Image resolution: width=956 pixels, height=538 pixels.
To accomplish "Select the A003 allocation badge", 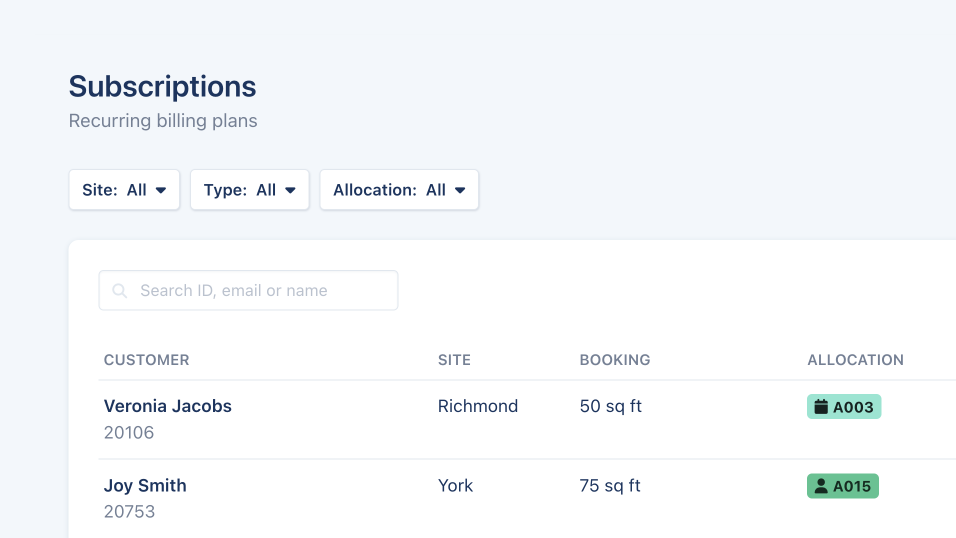I will (x=844, y=407).
